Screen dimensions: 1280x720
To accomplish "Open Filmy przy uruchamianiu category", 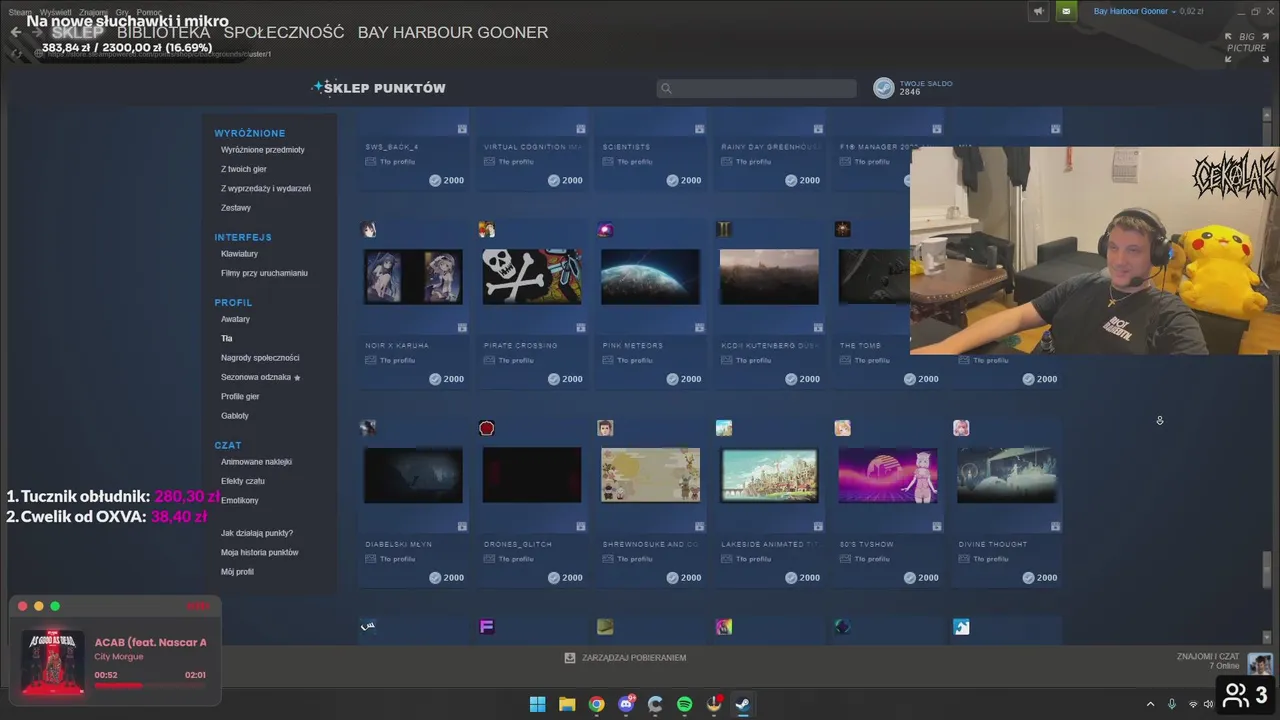I will (x=264, y=273).
